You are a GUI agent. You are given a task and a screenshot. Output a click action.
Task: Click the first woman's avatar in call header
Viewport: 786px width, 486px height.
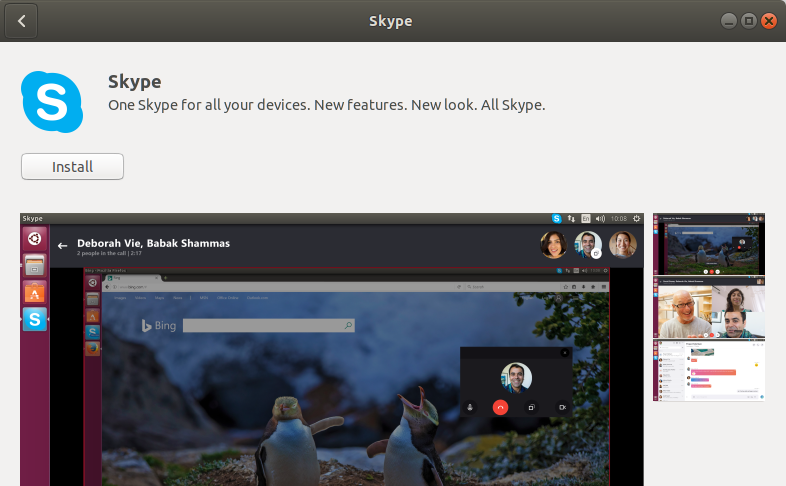553,245
